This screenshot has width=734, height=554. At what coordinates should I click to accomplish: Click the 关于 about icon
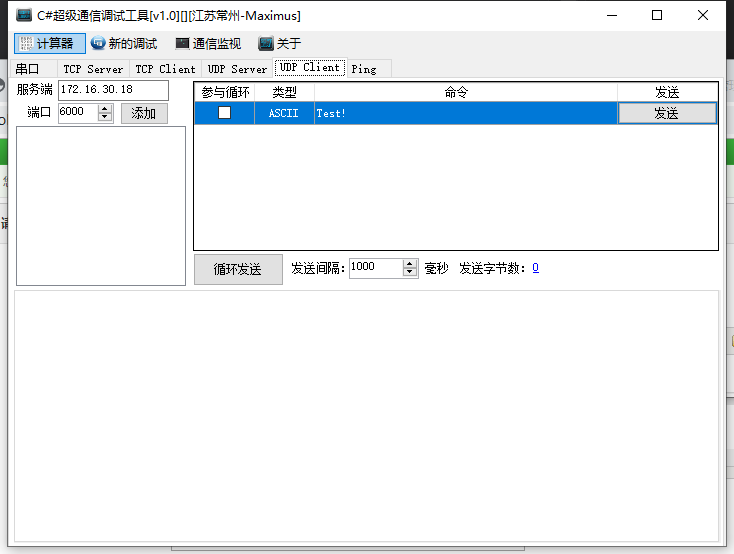click(x=266, y=44)
